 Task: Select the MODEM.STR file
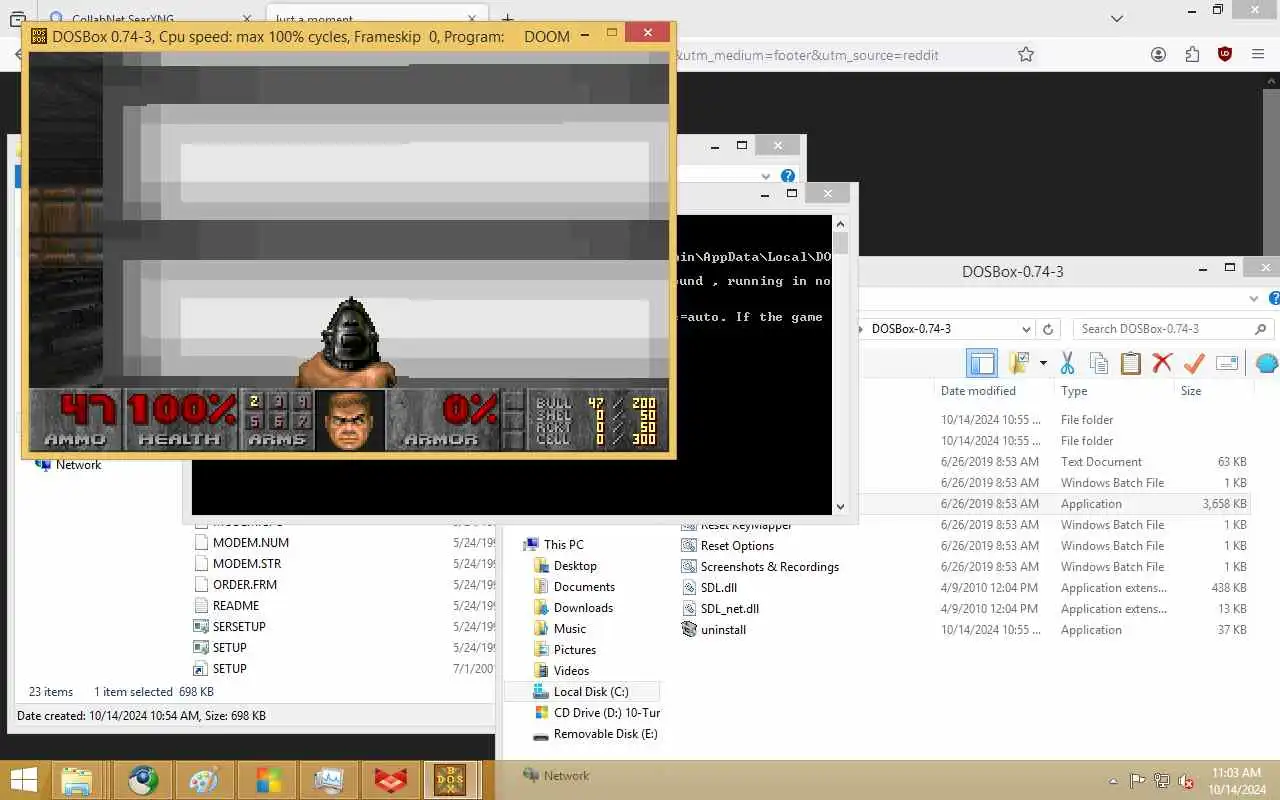[237, 564]
